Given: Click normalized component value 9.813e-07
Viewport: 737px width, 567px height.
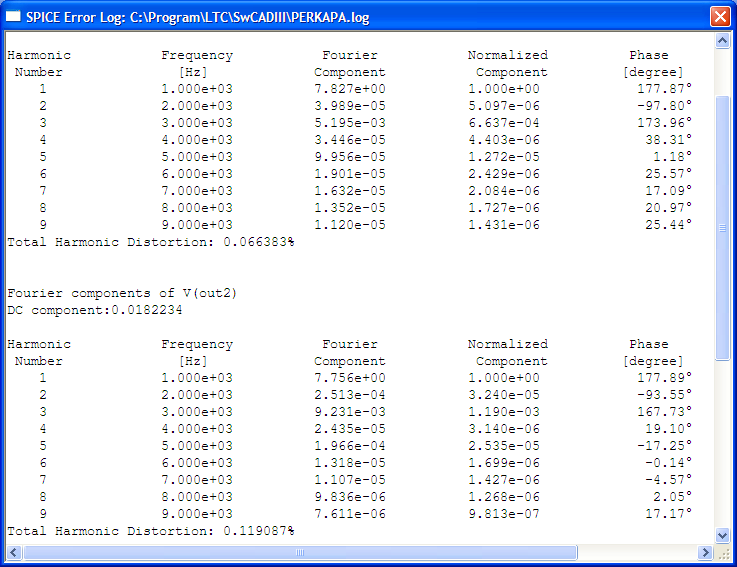Looking at the screenshot, I should pyautogui.click(x=504, y=514).
